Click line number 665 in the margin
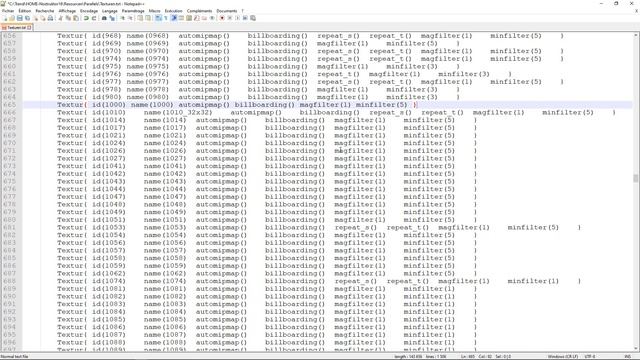The width and height of the screenshot is (640, 360). tap(9, 105)
